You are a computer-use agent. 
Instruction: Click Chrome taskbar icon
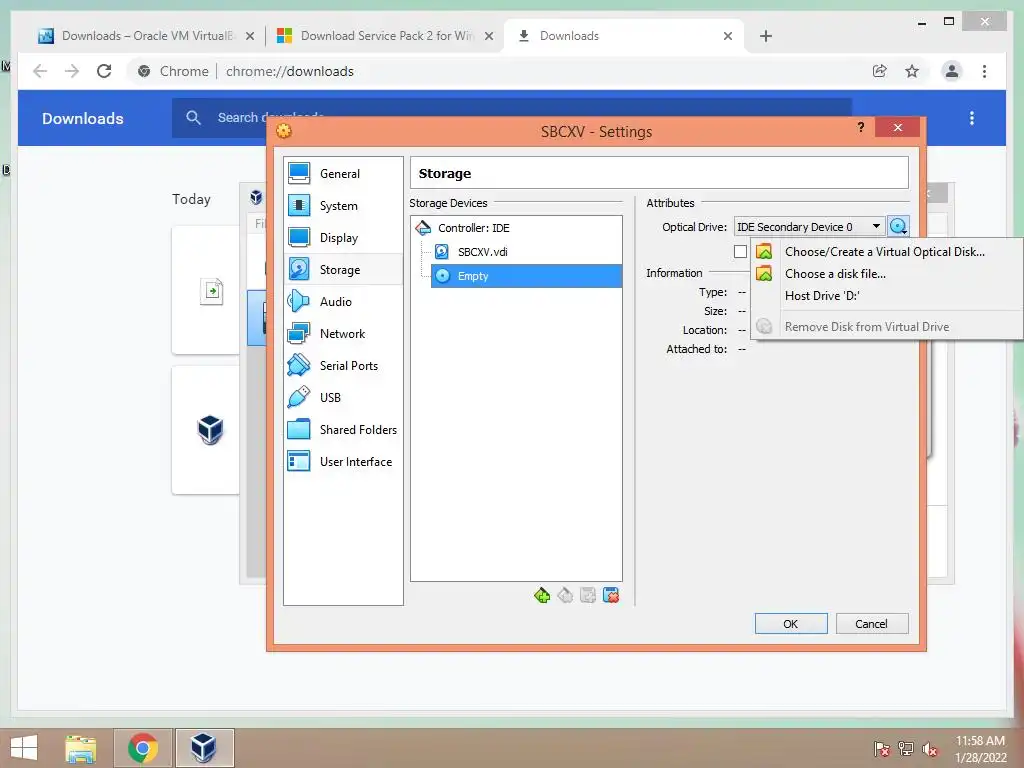143,748
